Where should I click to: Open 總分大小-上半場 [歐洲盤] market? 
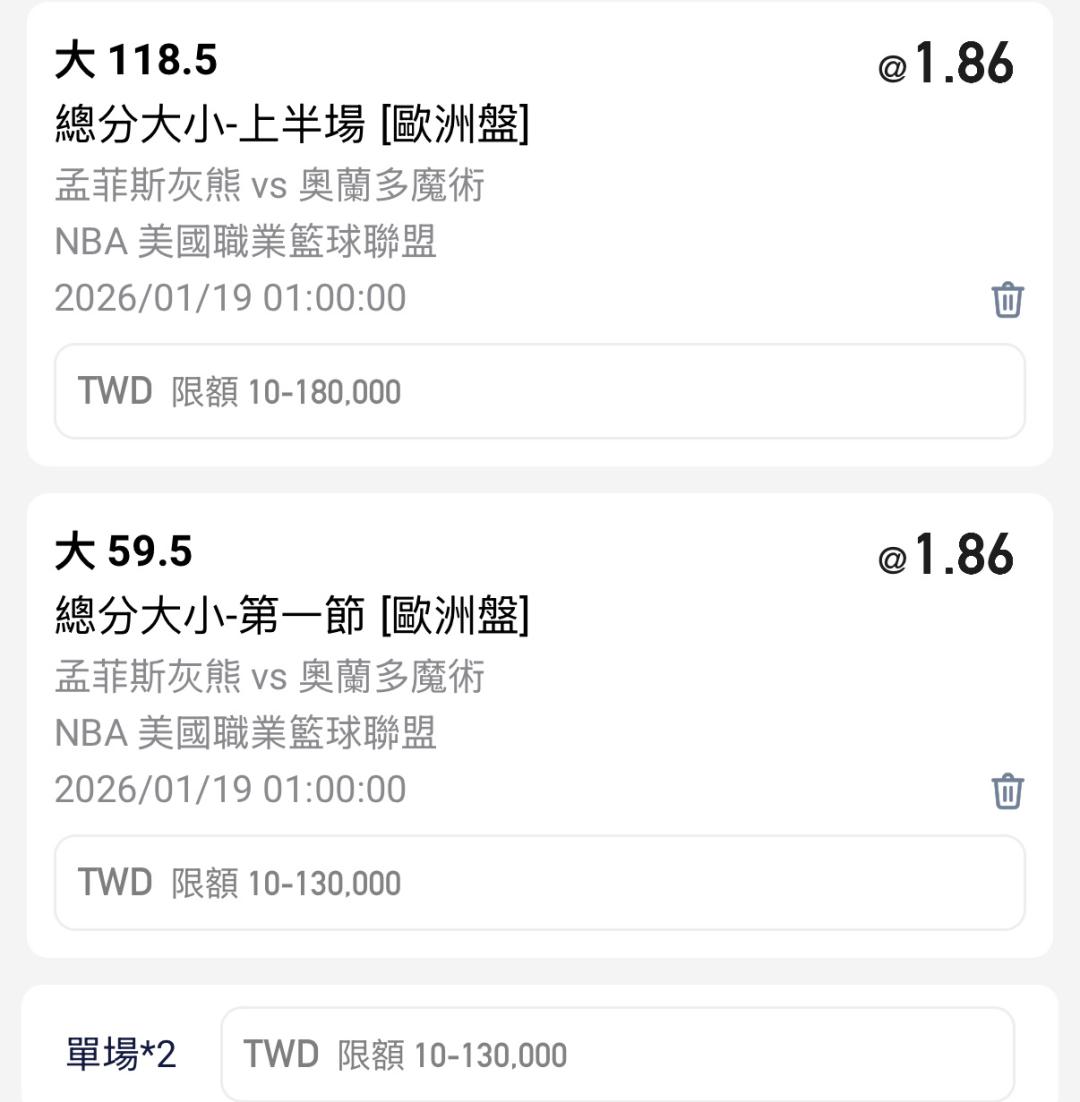(292, 125)
